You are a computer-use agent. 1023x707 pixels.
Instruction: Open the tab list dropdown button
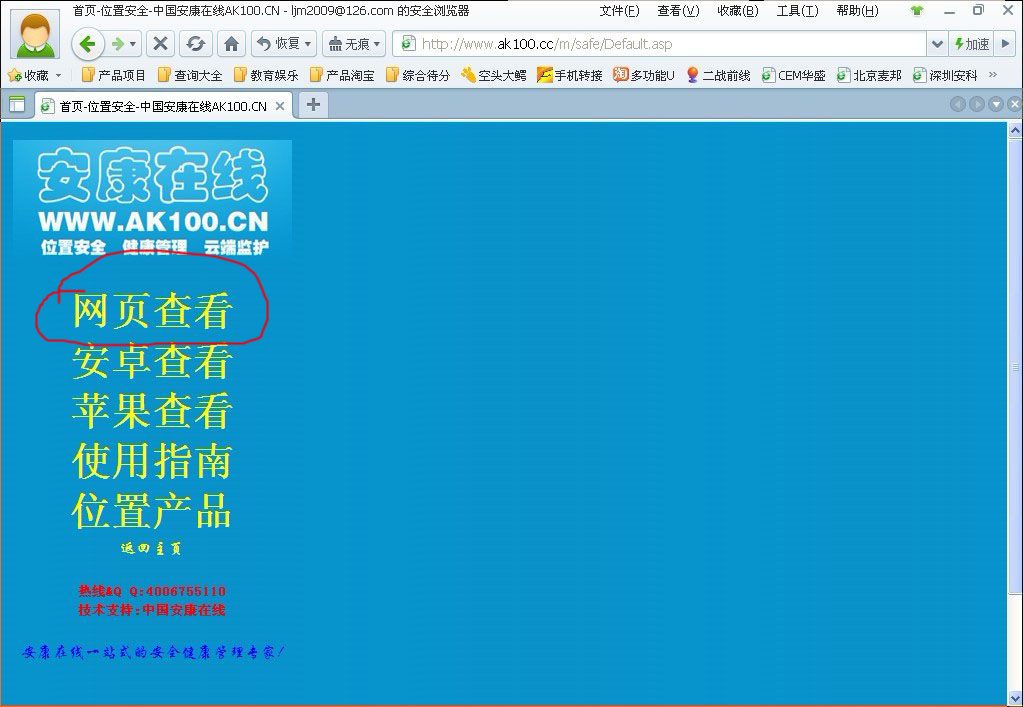[996, 104]
